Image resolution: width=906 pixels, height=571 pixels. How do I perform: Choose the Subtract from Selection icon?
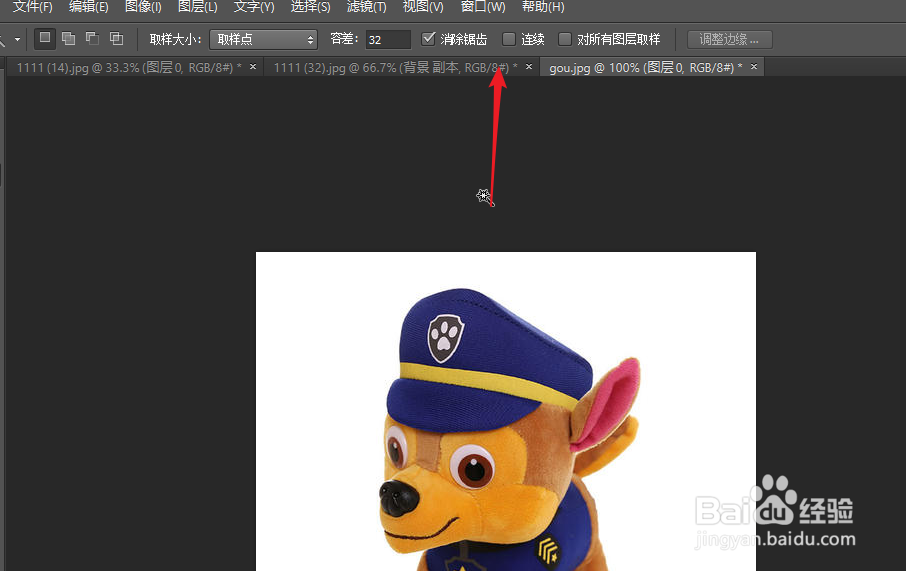tap(92, 39)
